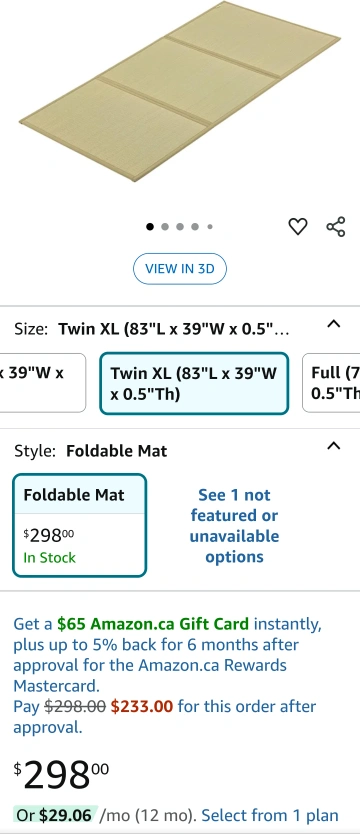This screenshot has width=360, height=834.
Task: Tap the heart wishlist icon
Action: coord(298,227)
